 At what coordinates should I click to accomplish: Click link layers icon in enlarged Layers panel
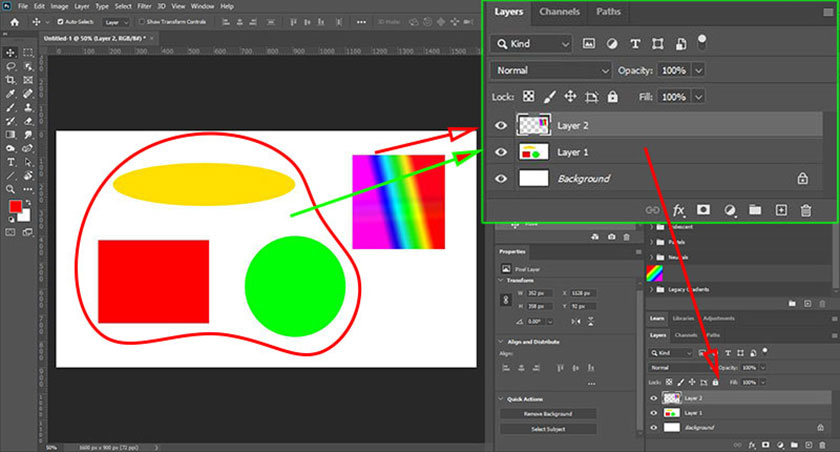(x=652, y=210)
